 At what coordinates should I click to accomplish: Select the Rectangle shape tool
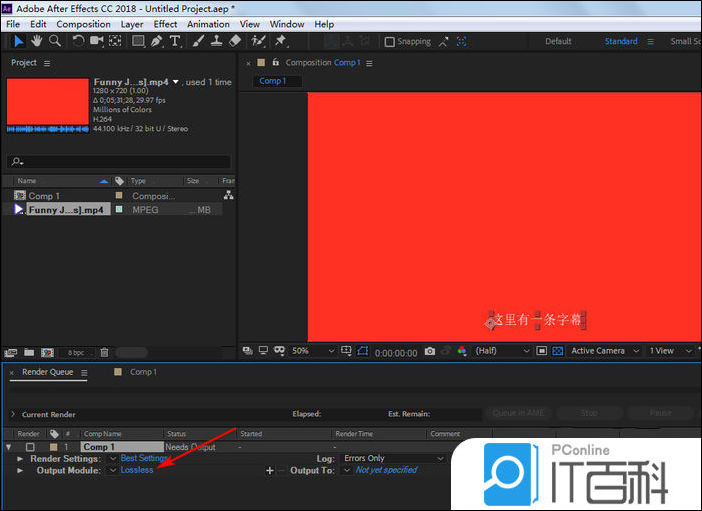[138, 41]
